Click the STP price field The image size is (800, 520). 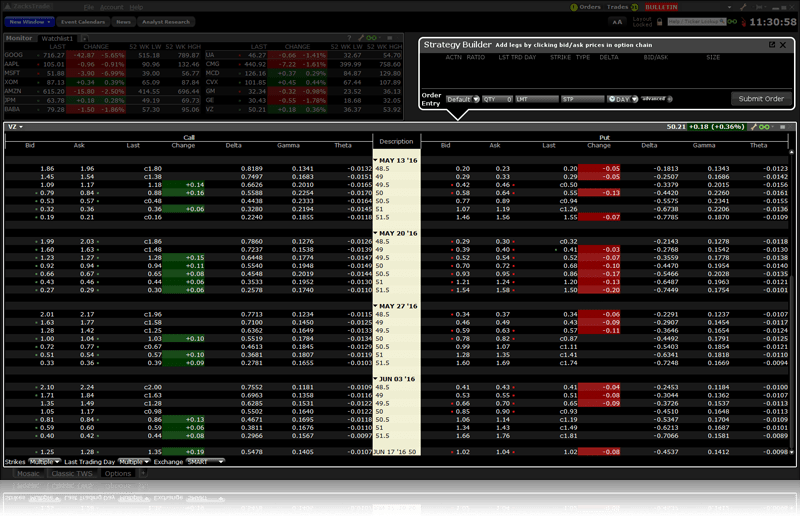pyautogui.click(x=583, y=99)
